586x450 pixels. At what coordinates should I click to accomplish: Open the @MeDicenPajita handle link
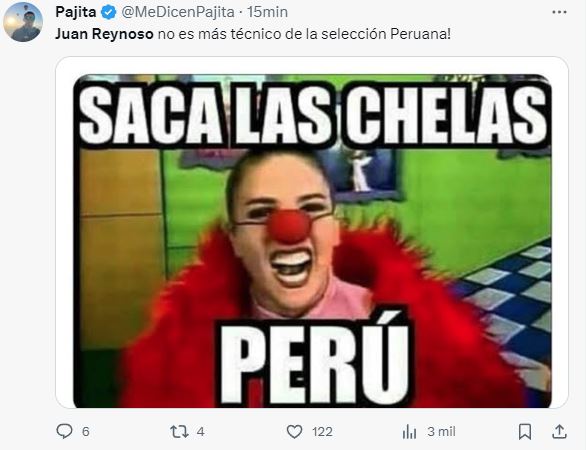pos(178,12)
